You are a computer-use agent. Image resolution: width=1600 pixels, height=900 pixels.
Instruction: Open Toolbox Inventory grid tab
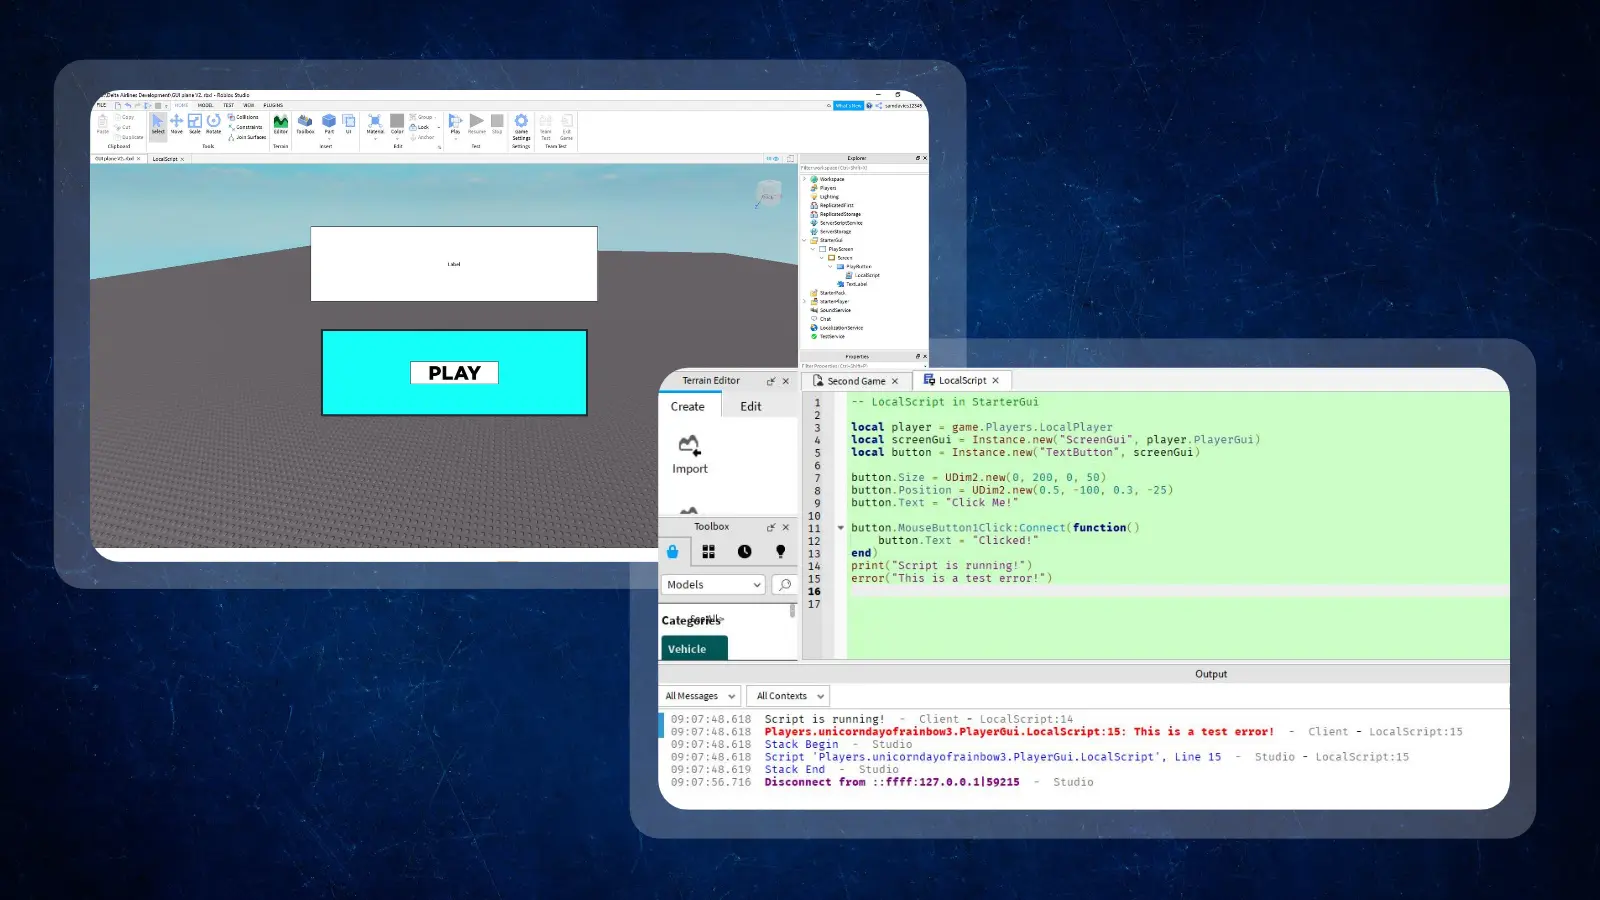[x=708, y=551]
